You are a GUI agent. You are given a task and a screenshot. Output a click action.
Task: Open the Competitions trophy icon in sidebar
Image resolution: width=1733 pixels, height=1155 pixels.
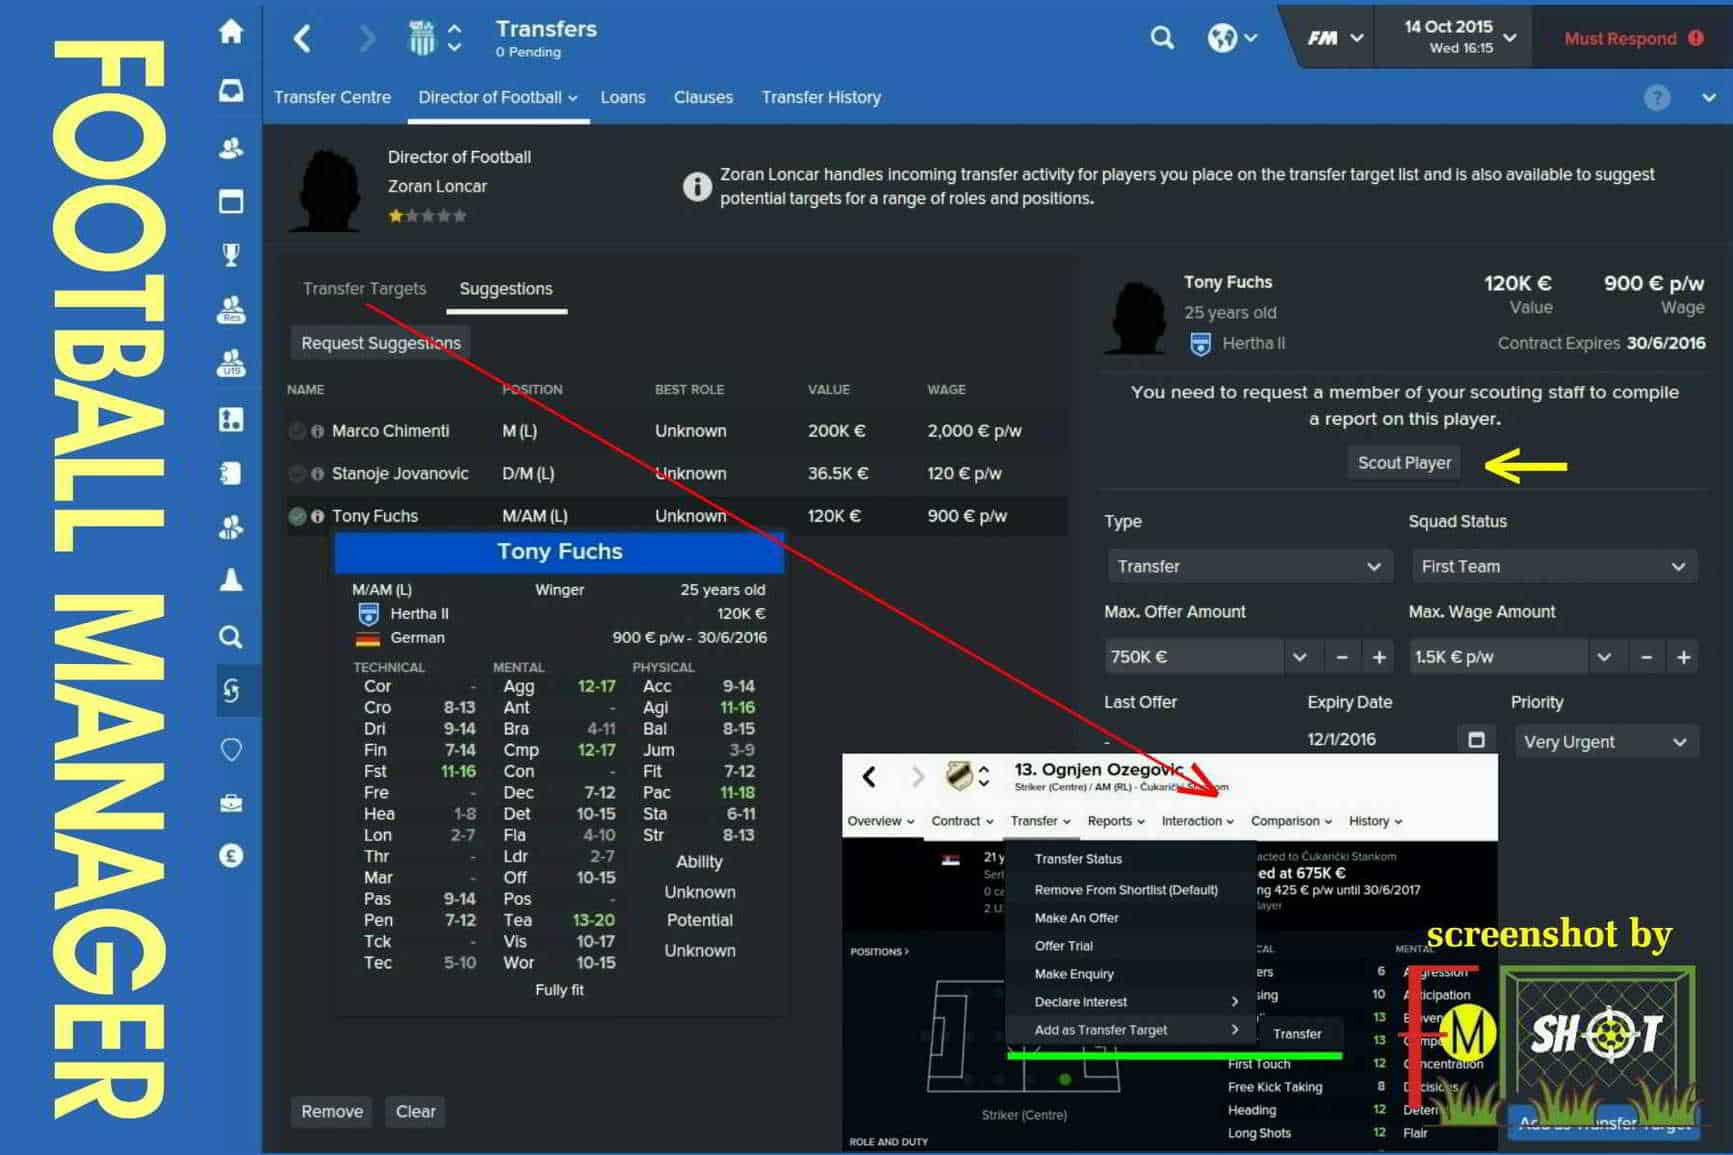tap(231, 254)
